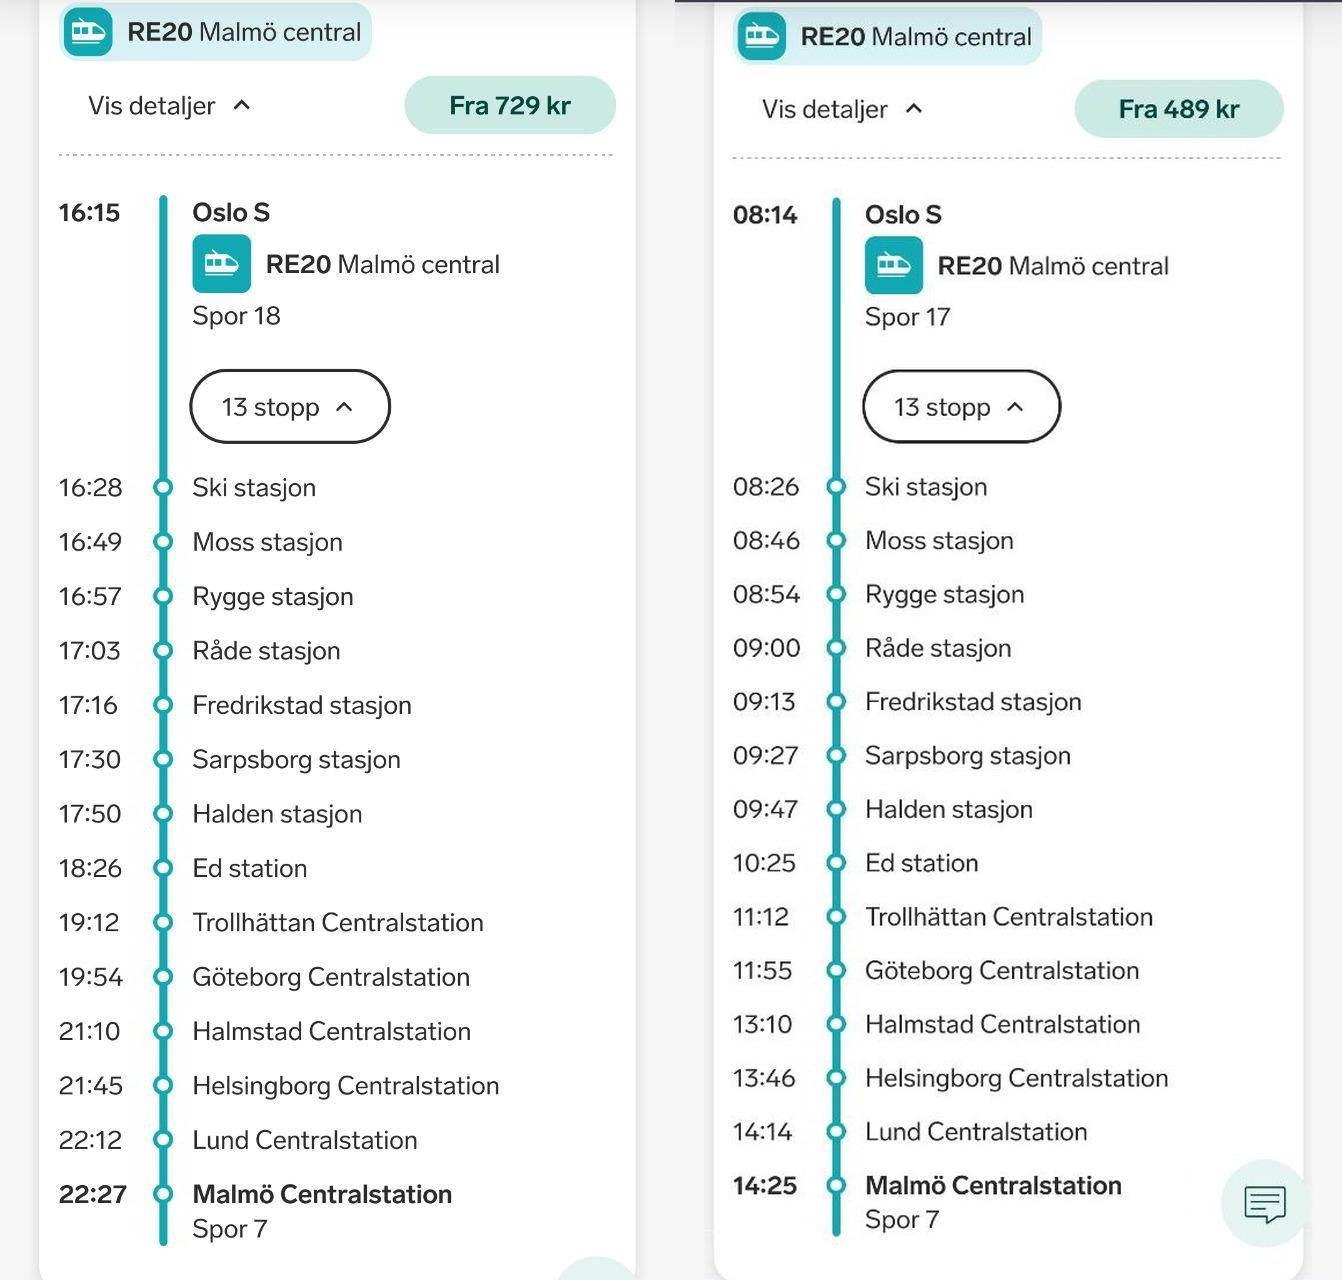This screenshot has width=1342, height=1280.
Task: Click train icon beside Spor 17 departure
Action: [x=894, y=266]
